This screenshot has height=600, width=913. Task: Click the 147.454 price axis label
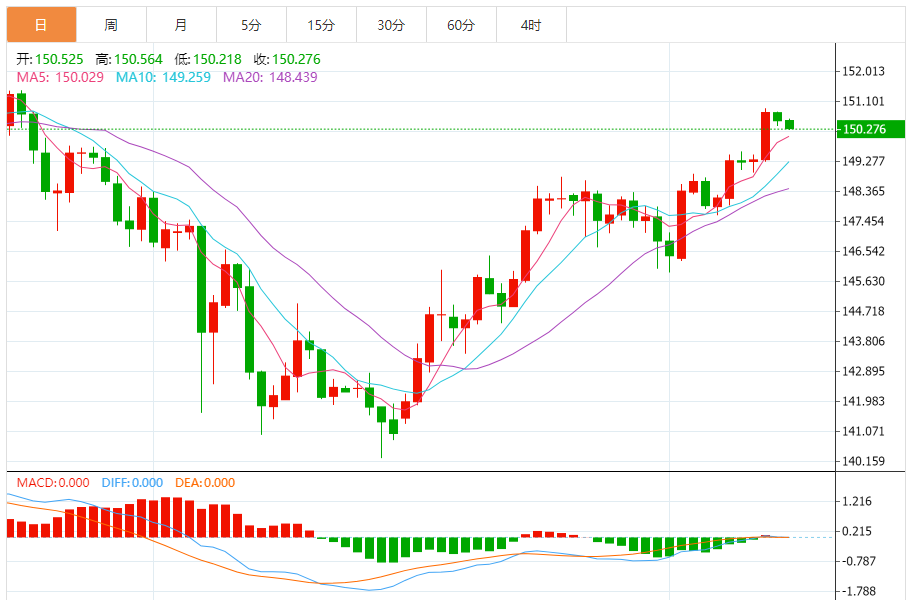(x=864, y=221)
